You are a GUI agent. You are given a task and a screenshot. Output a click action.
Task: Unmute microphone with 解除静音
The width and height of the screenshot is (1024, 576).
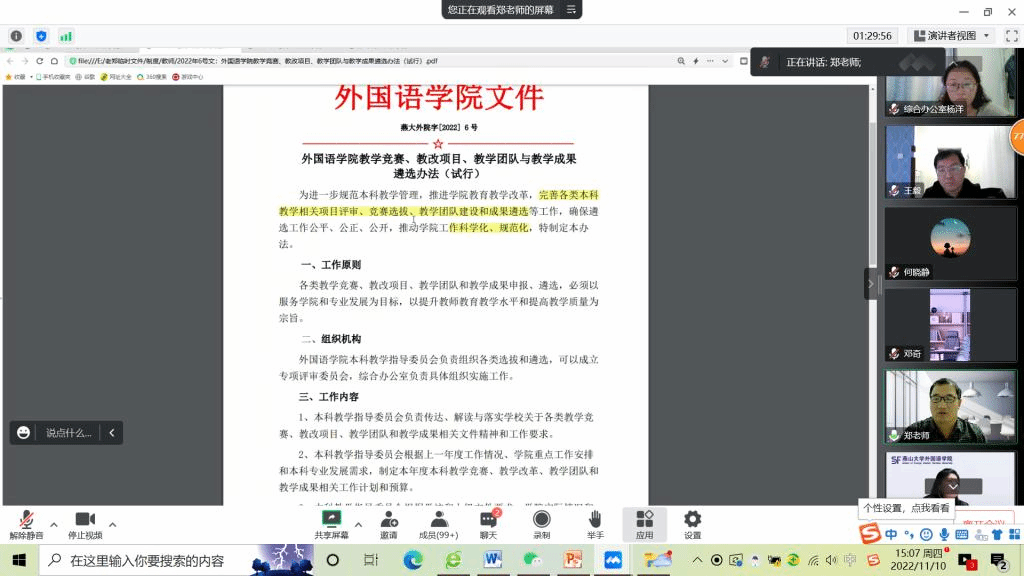click(26, 519)
